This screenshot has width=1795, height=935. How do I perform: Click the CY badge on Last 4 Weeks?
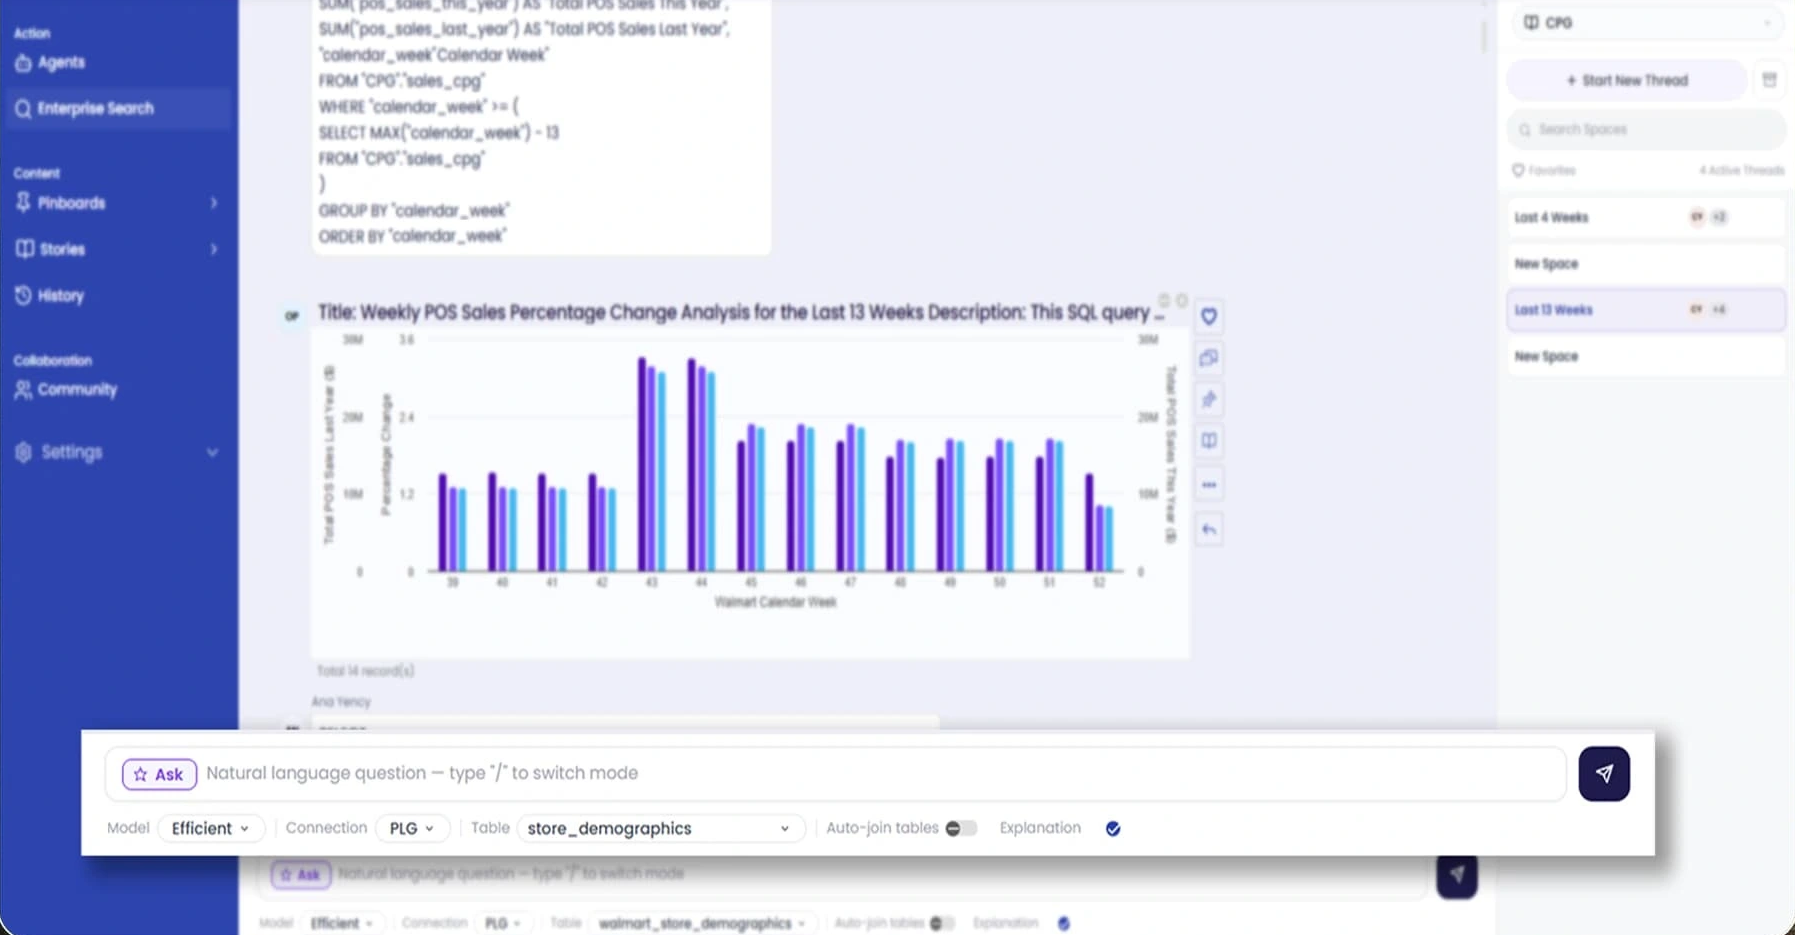click(1697, 217)
